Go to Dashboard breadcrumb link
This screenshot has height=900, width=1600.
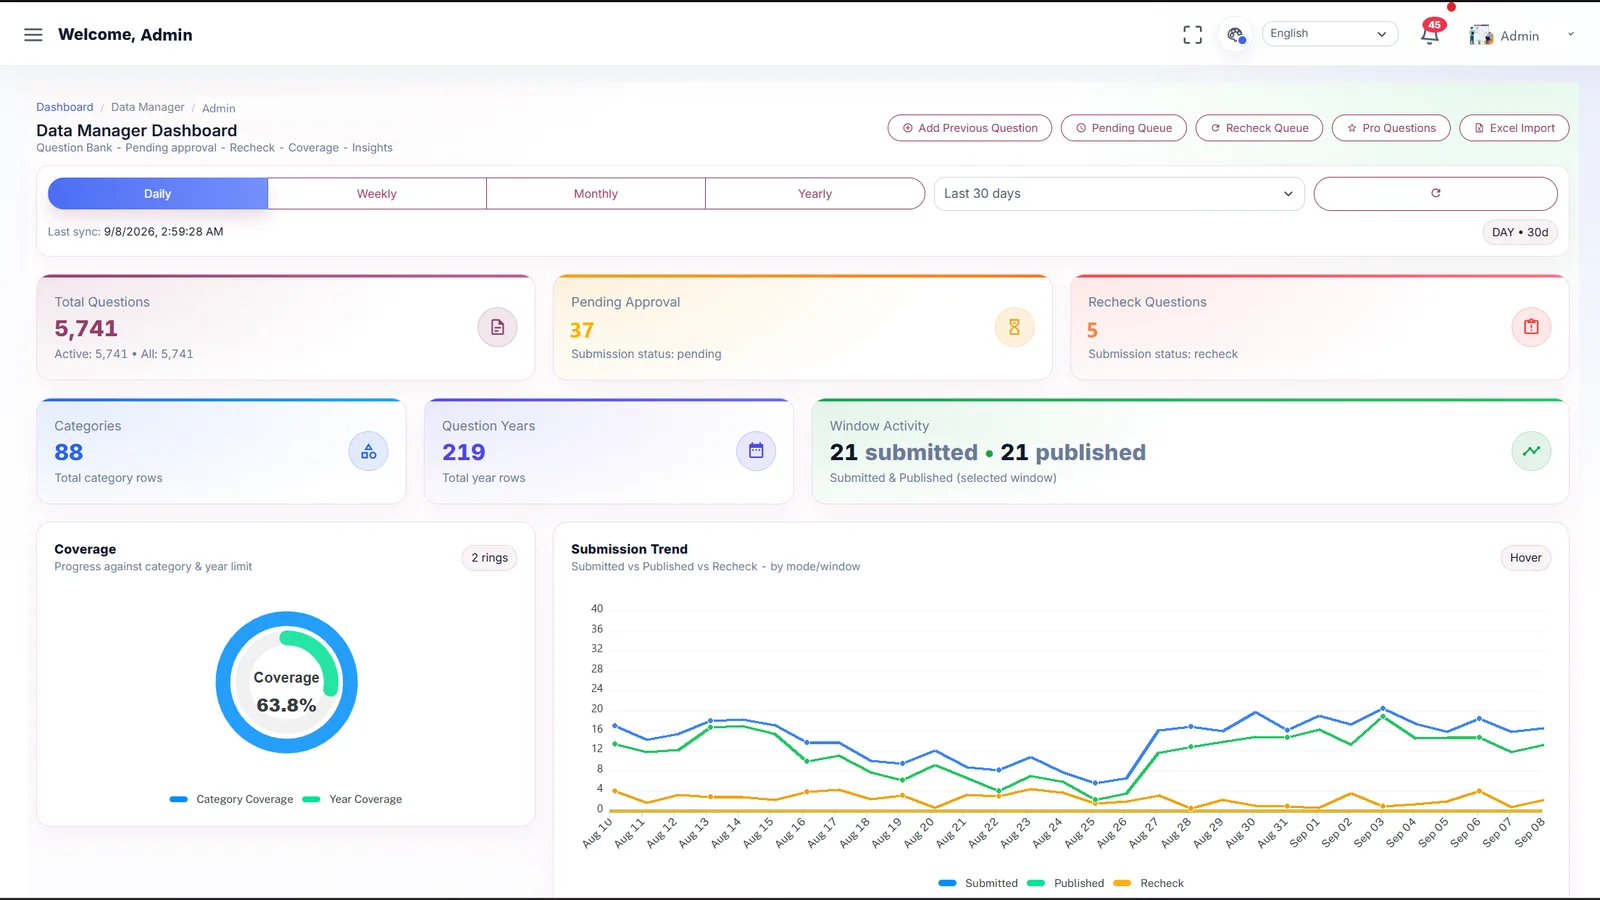point(65,108)
